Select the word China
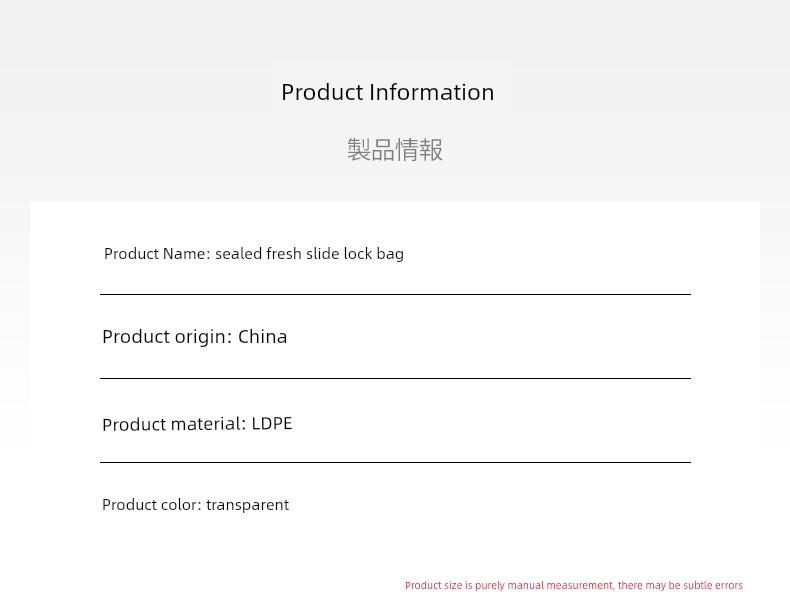Screen dimensions: 790x604 262,336
